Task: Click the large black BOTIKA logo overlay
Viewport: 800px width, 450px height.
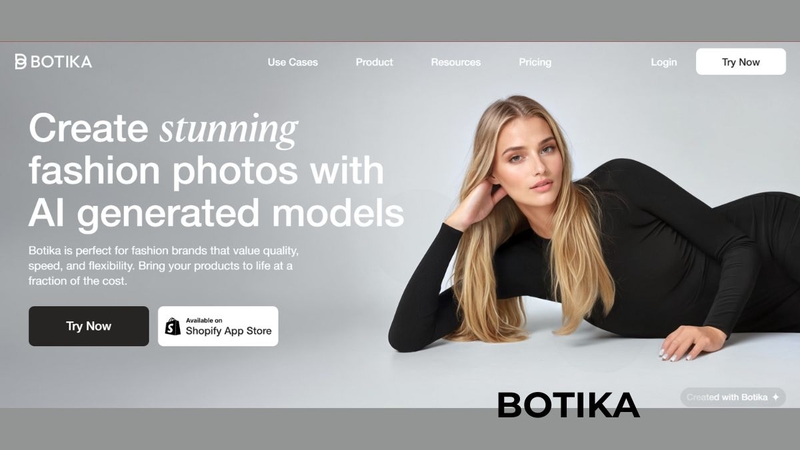Action: point(568,405)
